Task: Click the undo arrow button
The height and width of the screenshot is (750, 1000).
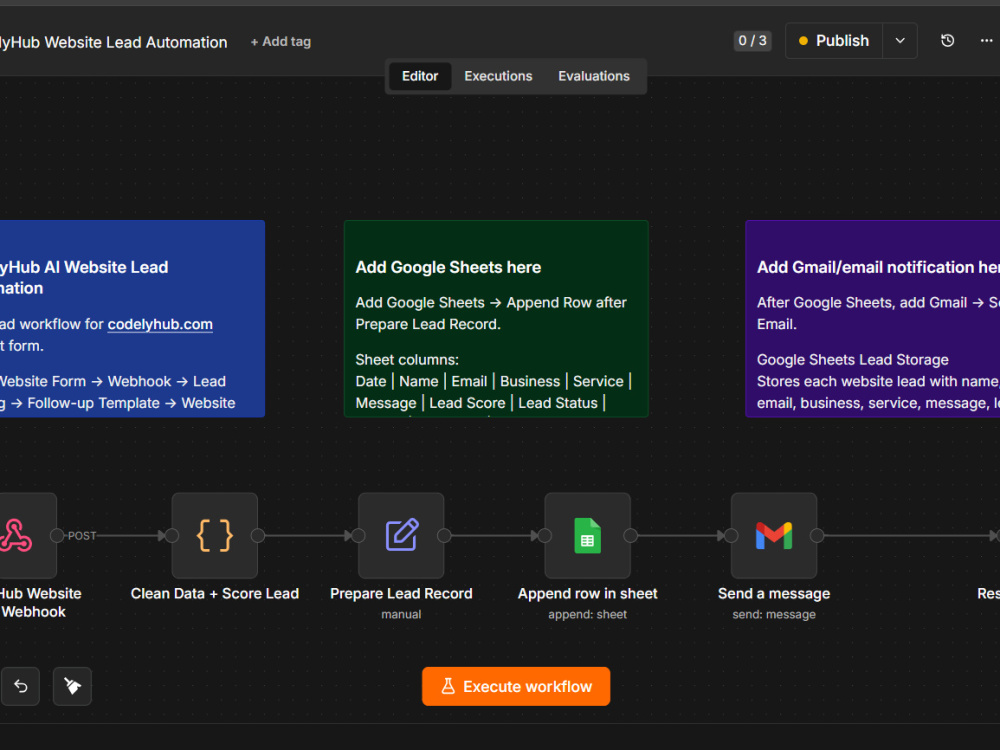Action: pos(20,686)
